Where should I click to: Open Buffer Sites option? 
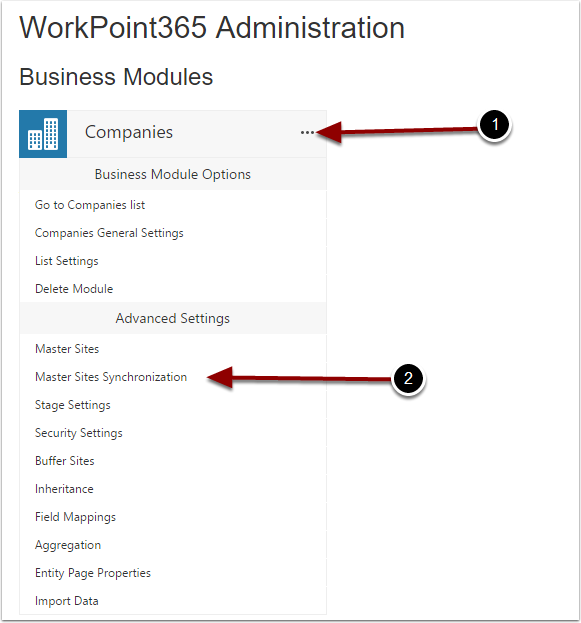[x=65, y=461]
